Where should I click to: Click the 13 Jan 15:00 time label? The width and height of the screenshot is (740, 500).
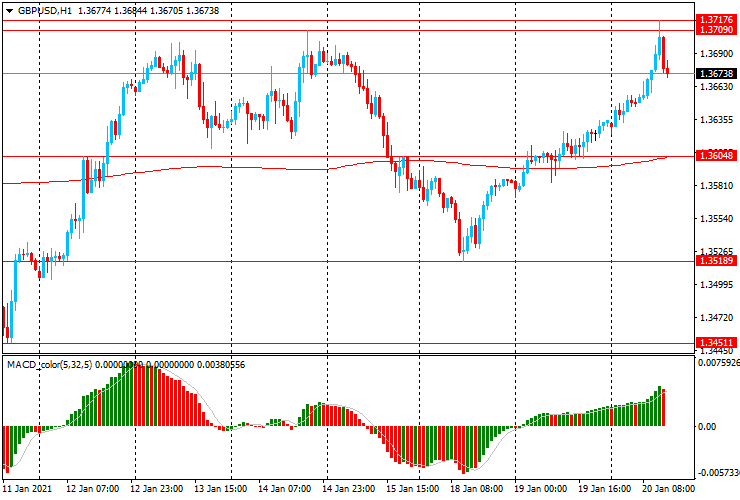(x=220, y=490)
